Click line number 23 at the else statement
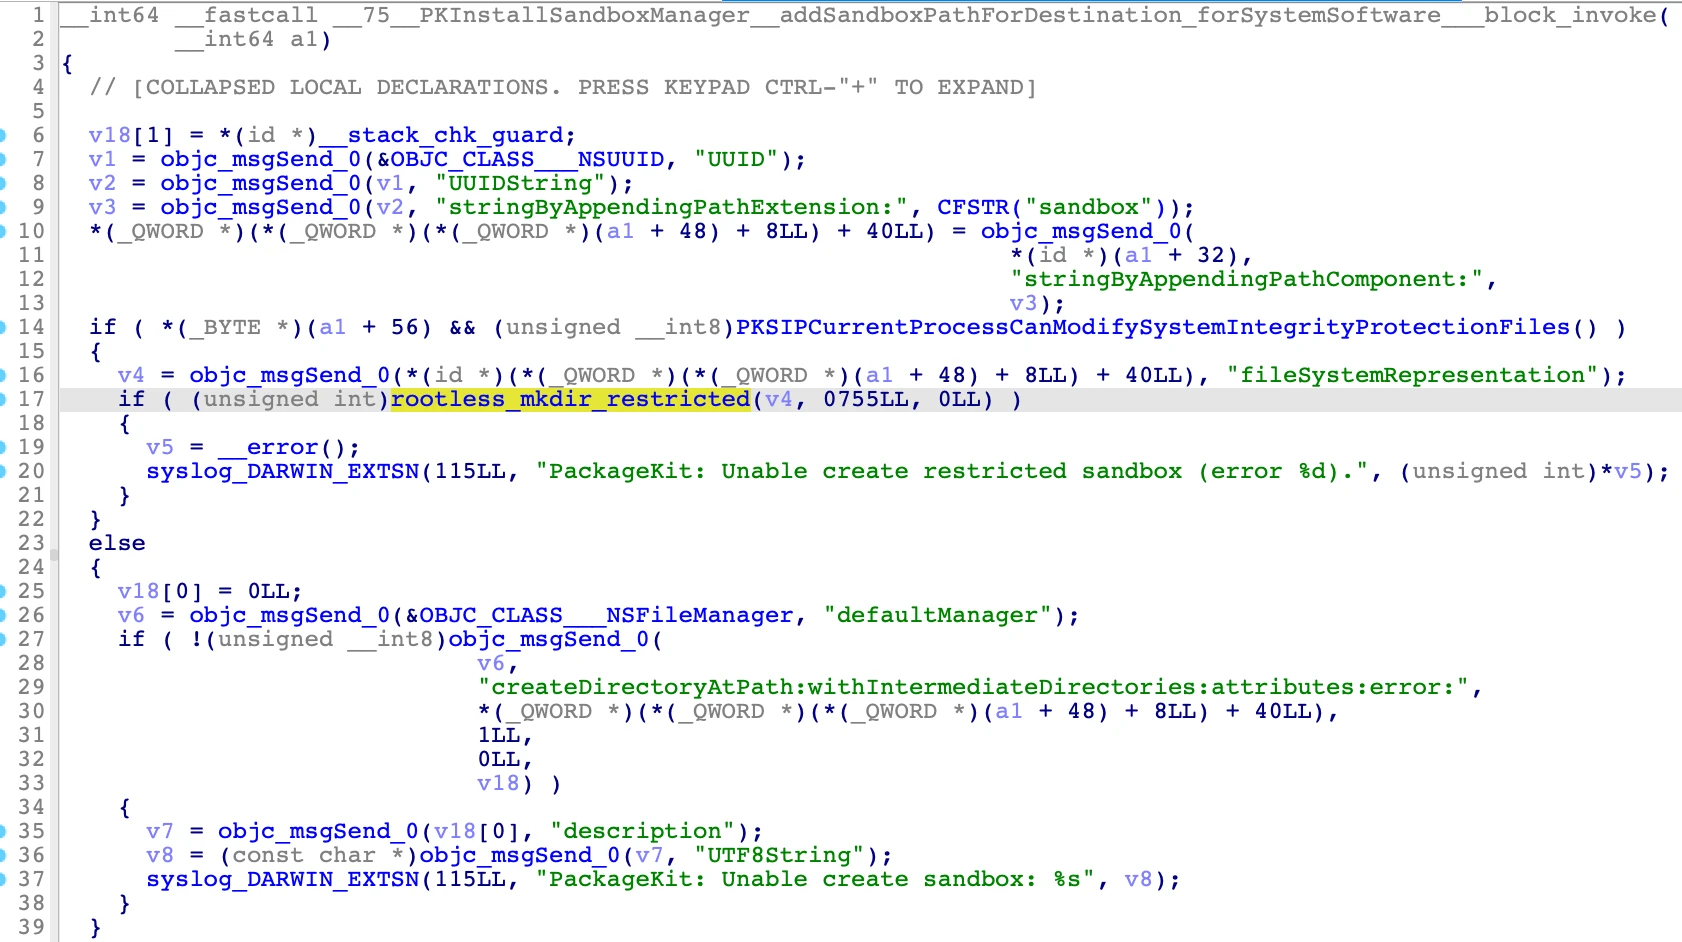 pos(32,543)
